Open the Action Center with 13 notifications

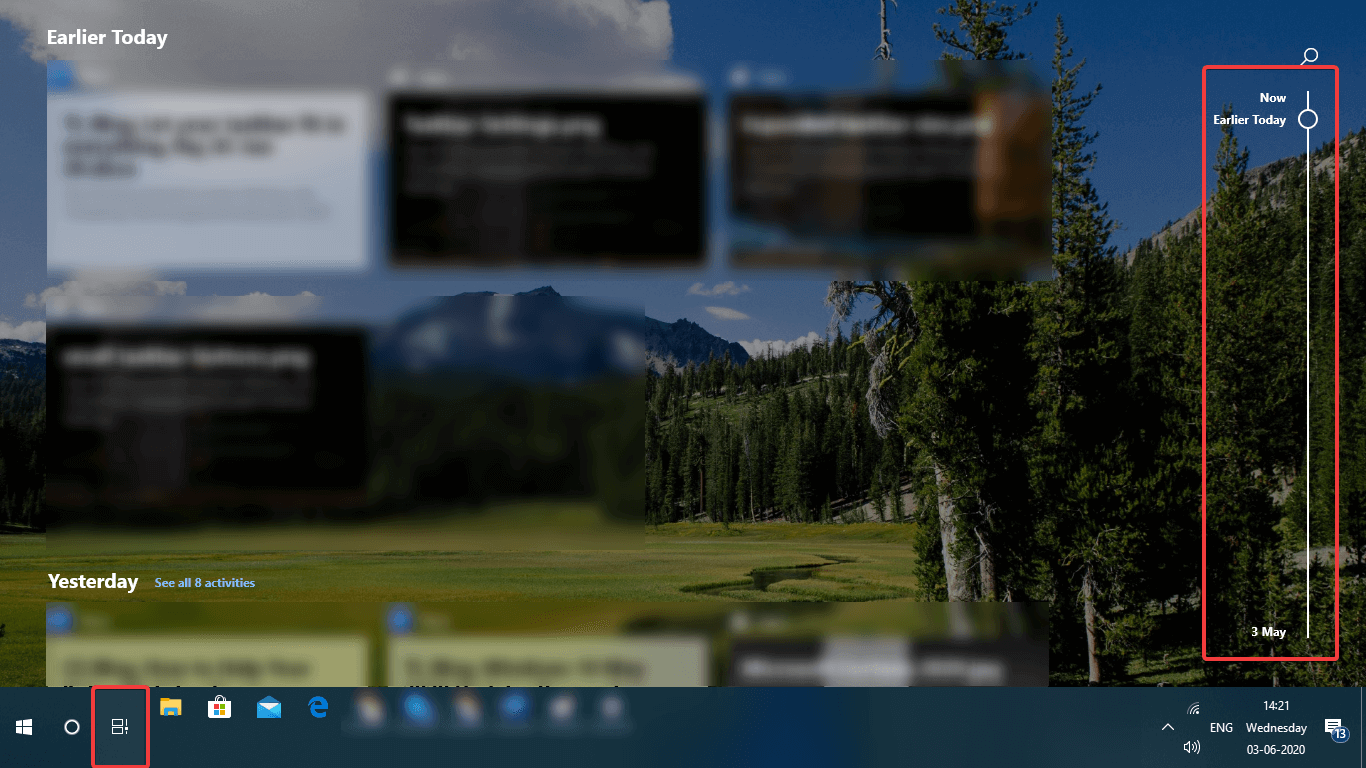[x=1334, y=727]
